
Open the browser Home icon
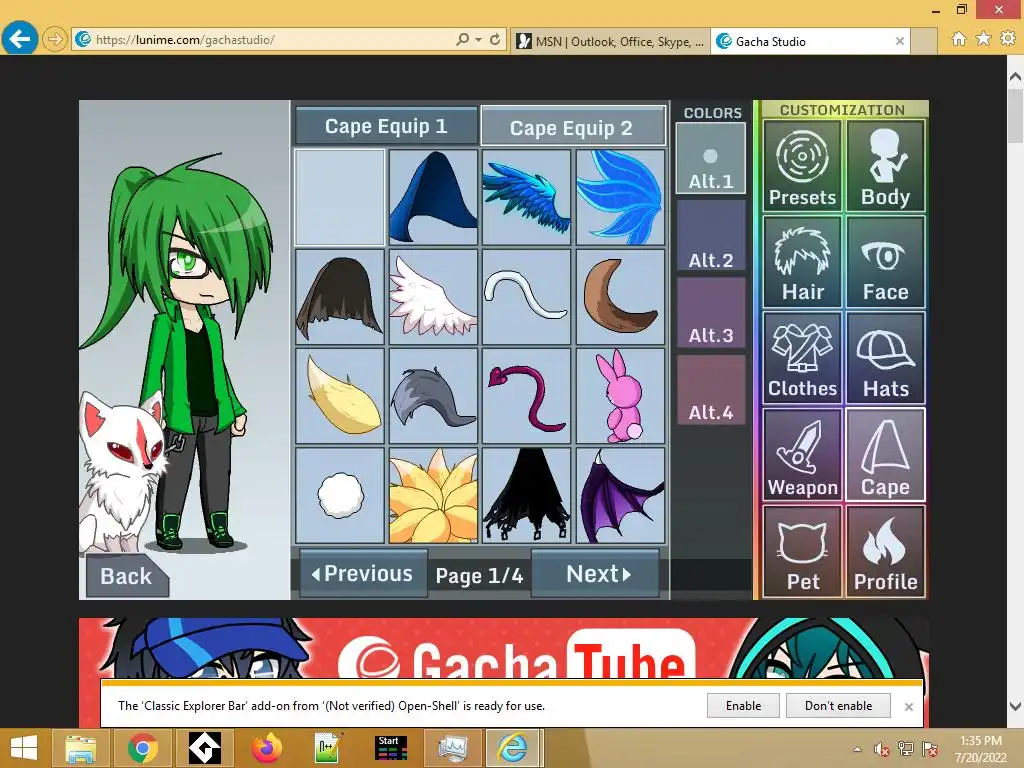[x=959, y=39]
